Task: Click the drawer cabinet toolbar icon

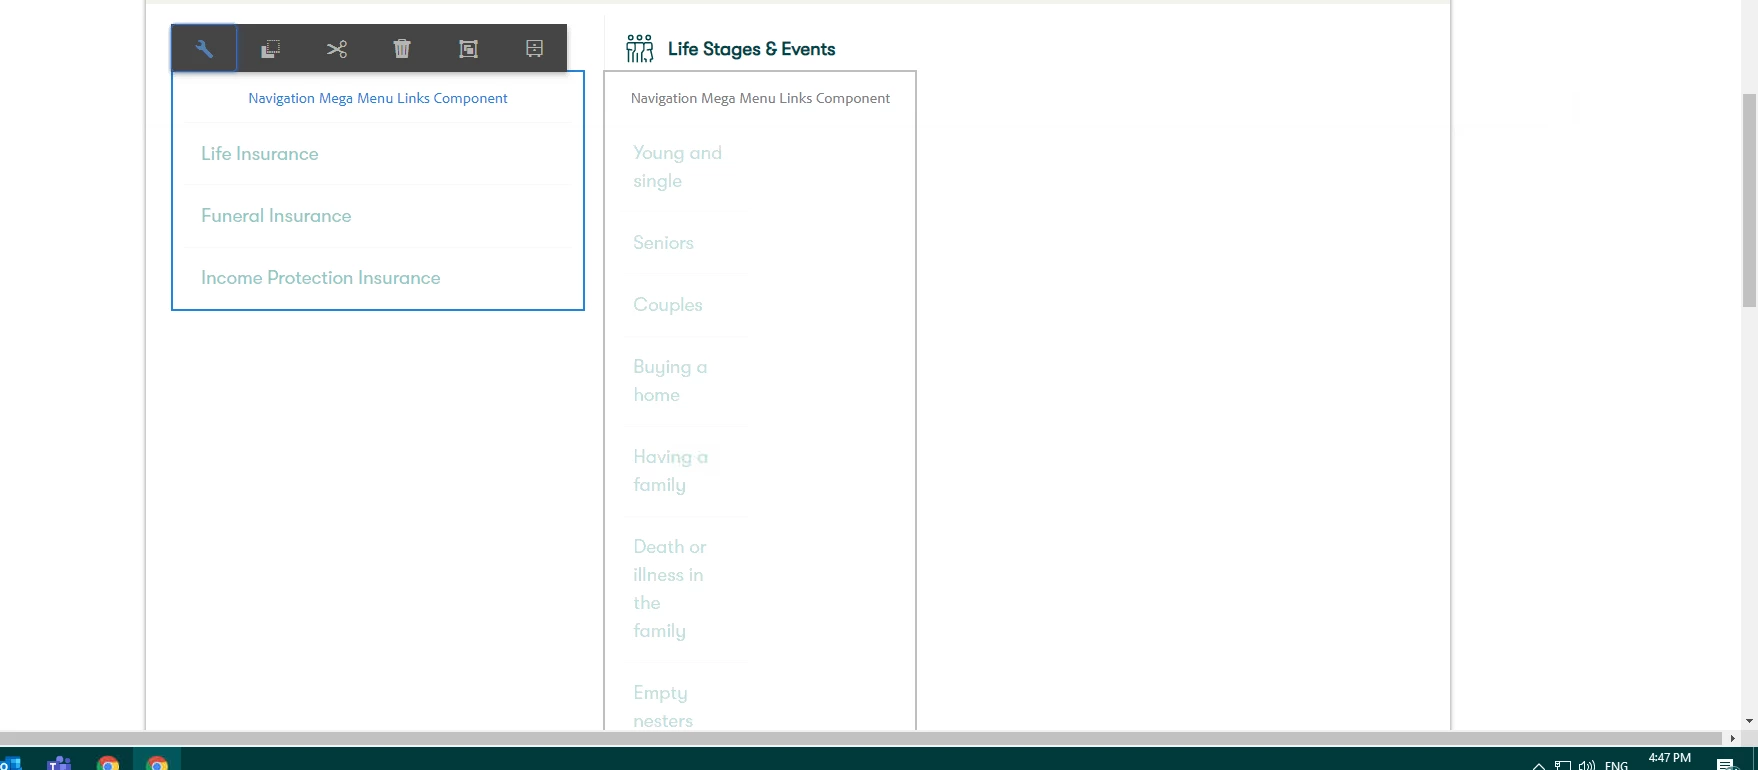Action: click(x=534, y=48)
